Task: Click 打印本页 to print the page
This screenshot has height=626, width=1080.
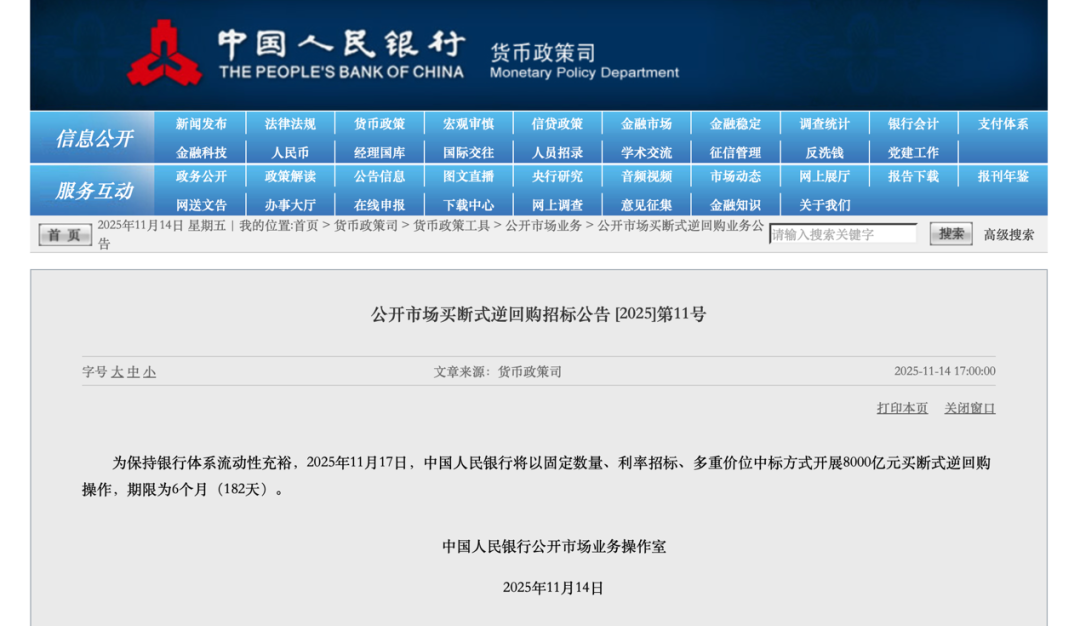Action: [x=902, y=408]
